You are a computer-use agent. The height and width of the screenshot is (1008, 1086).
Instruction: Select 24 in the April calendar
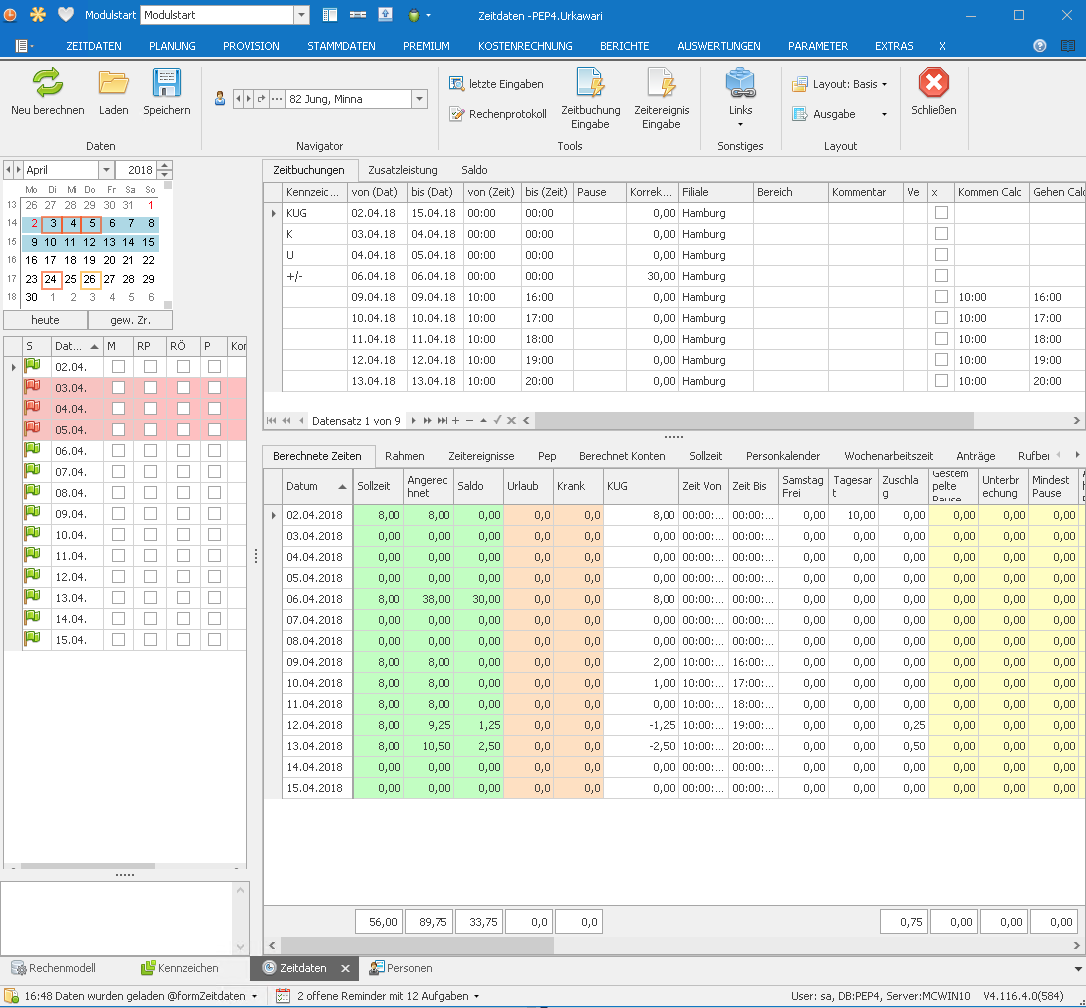[x=51, y=280]
